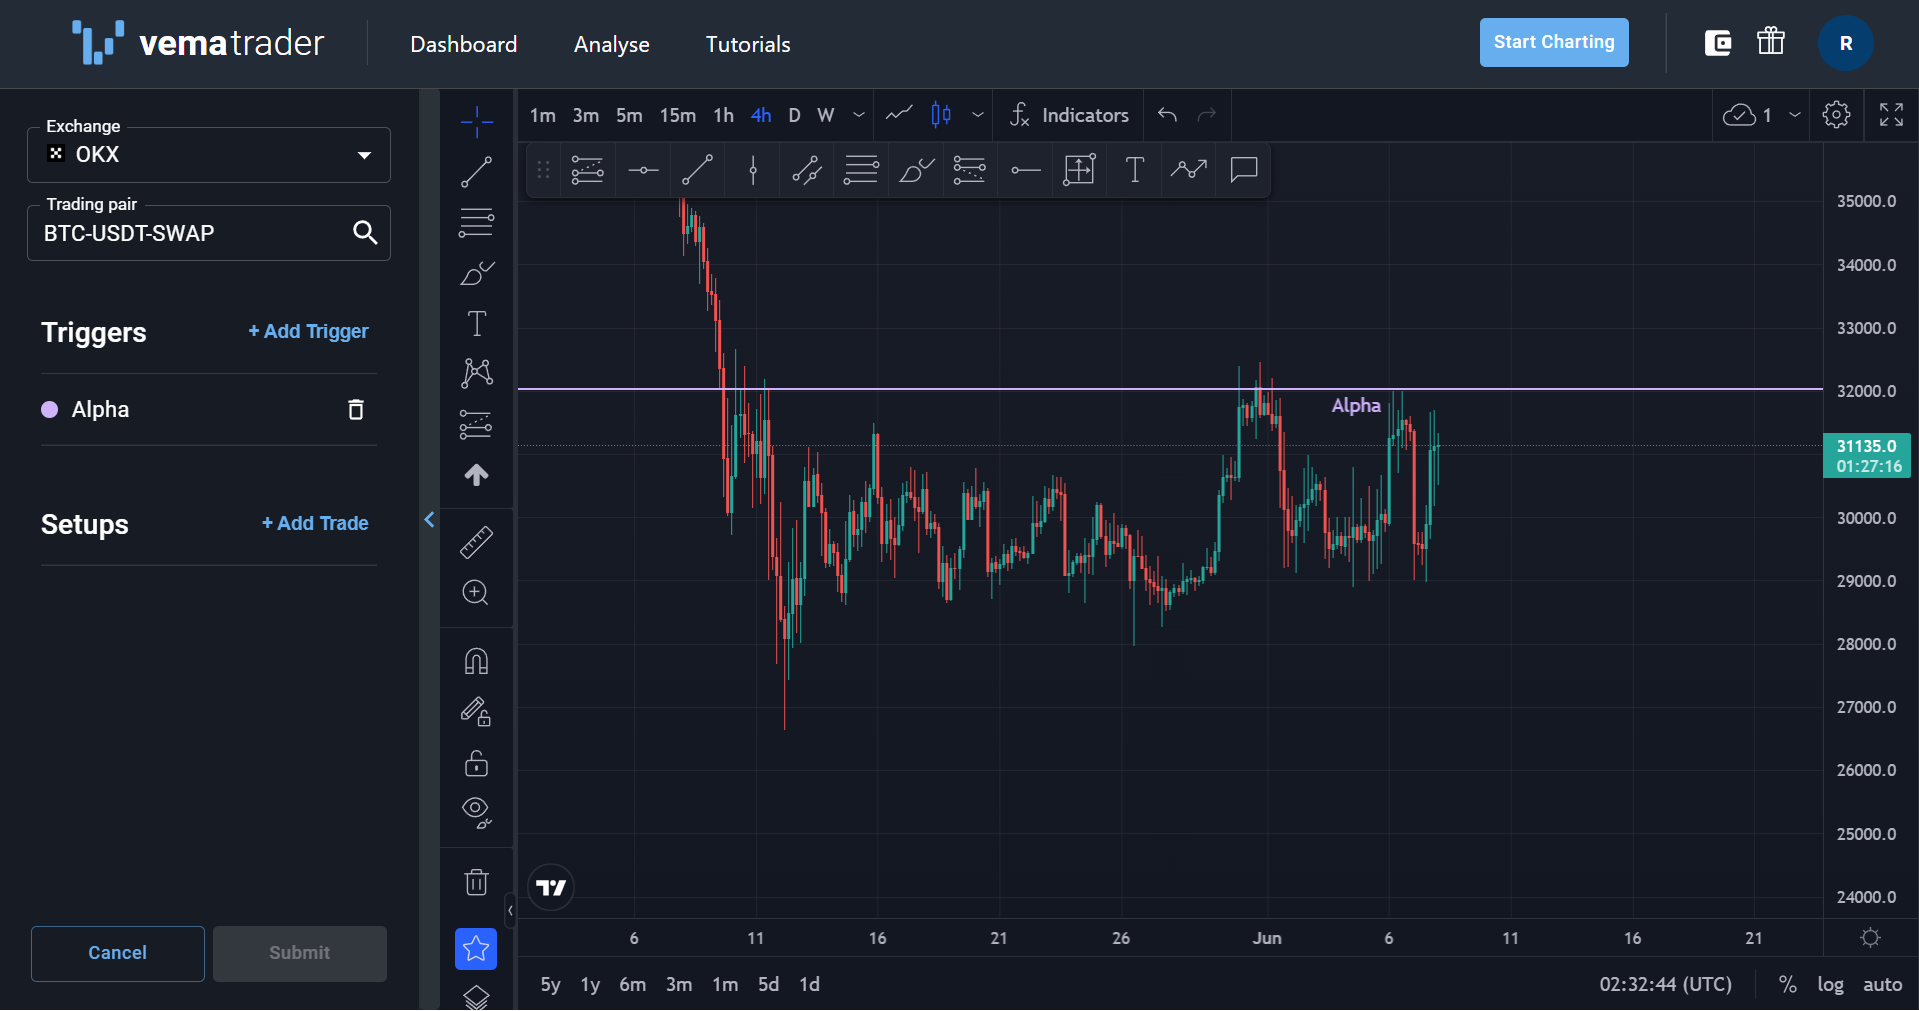Select the text tool in left sidebar
The height and width of the screenshot is (1011, 1919).
pyautogui.click(x=477, y=323)
